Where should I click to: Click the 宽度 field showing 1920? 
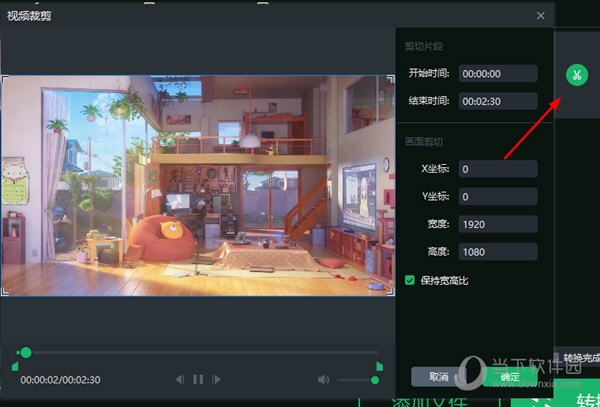click(x=498, y=224)
